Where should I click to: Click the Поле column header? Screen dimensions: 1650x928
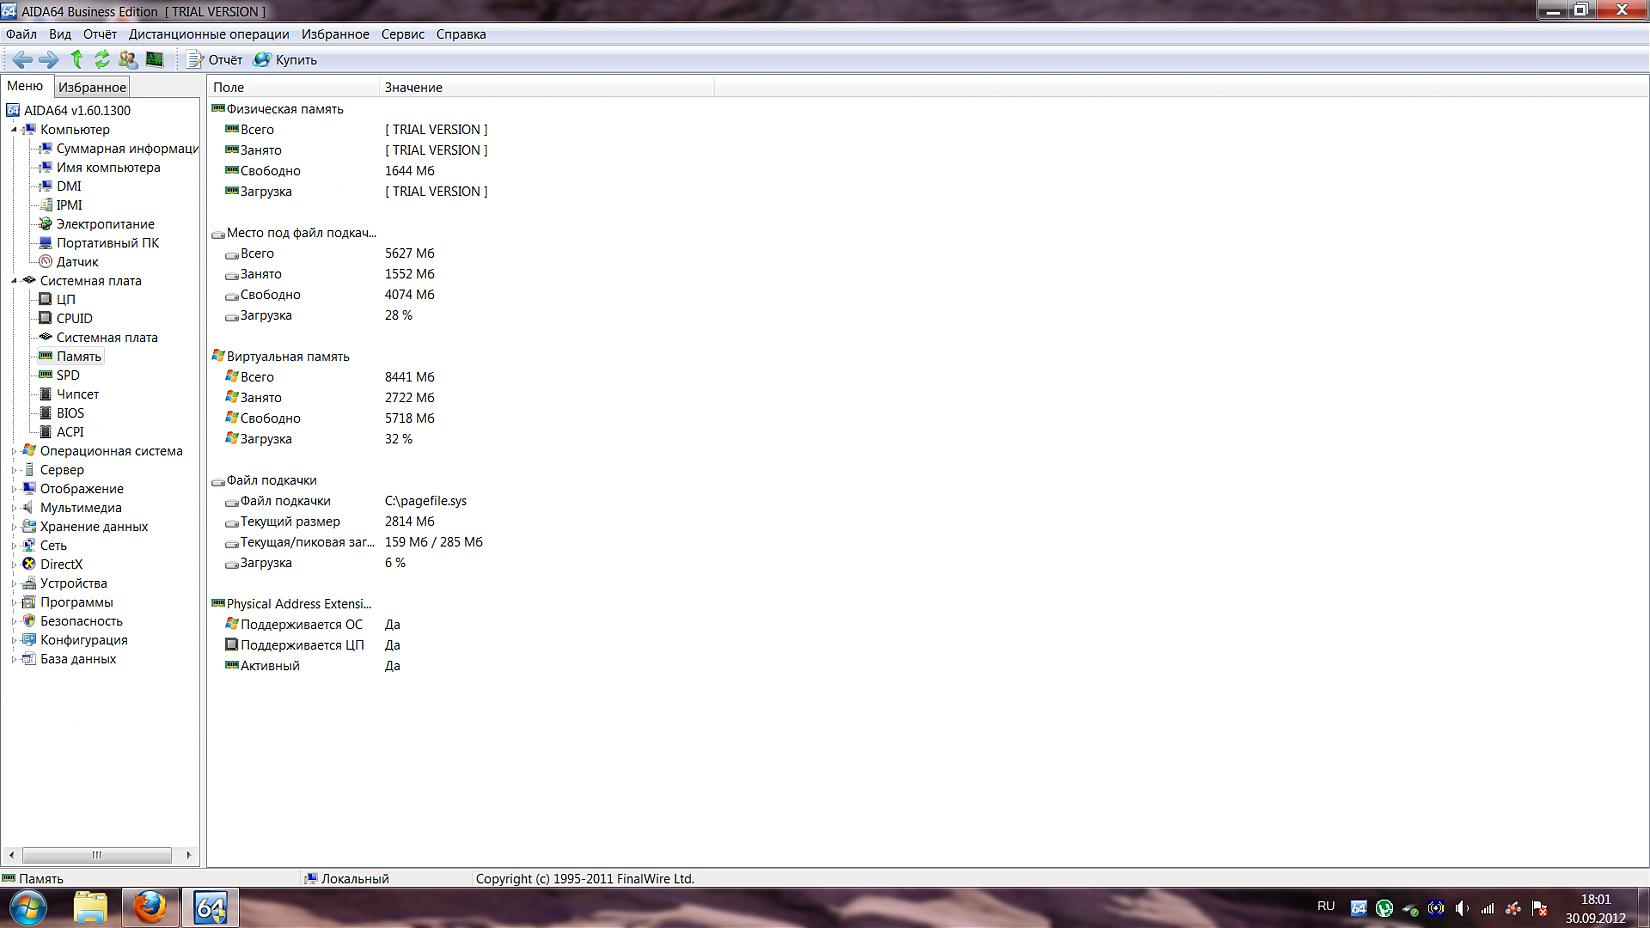(293, 87)
